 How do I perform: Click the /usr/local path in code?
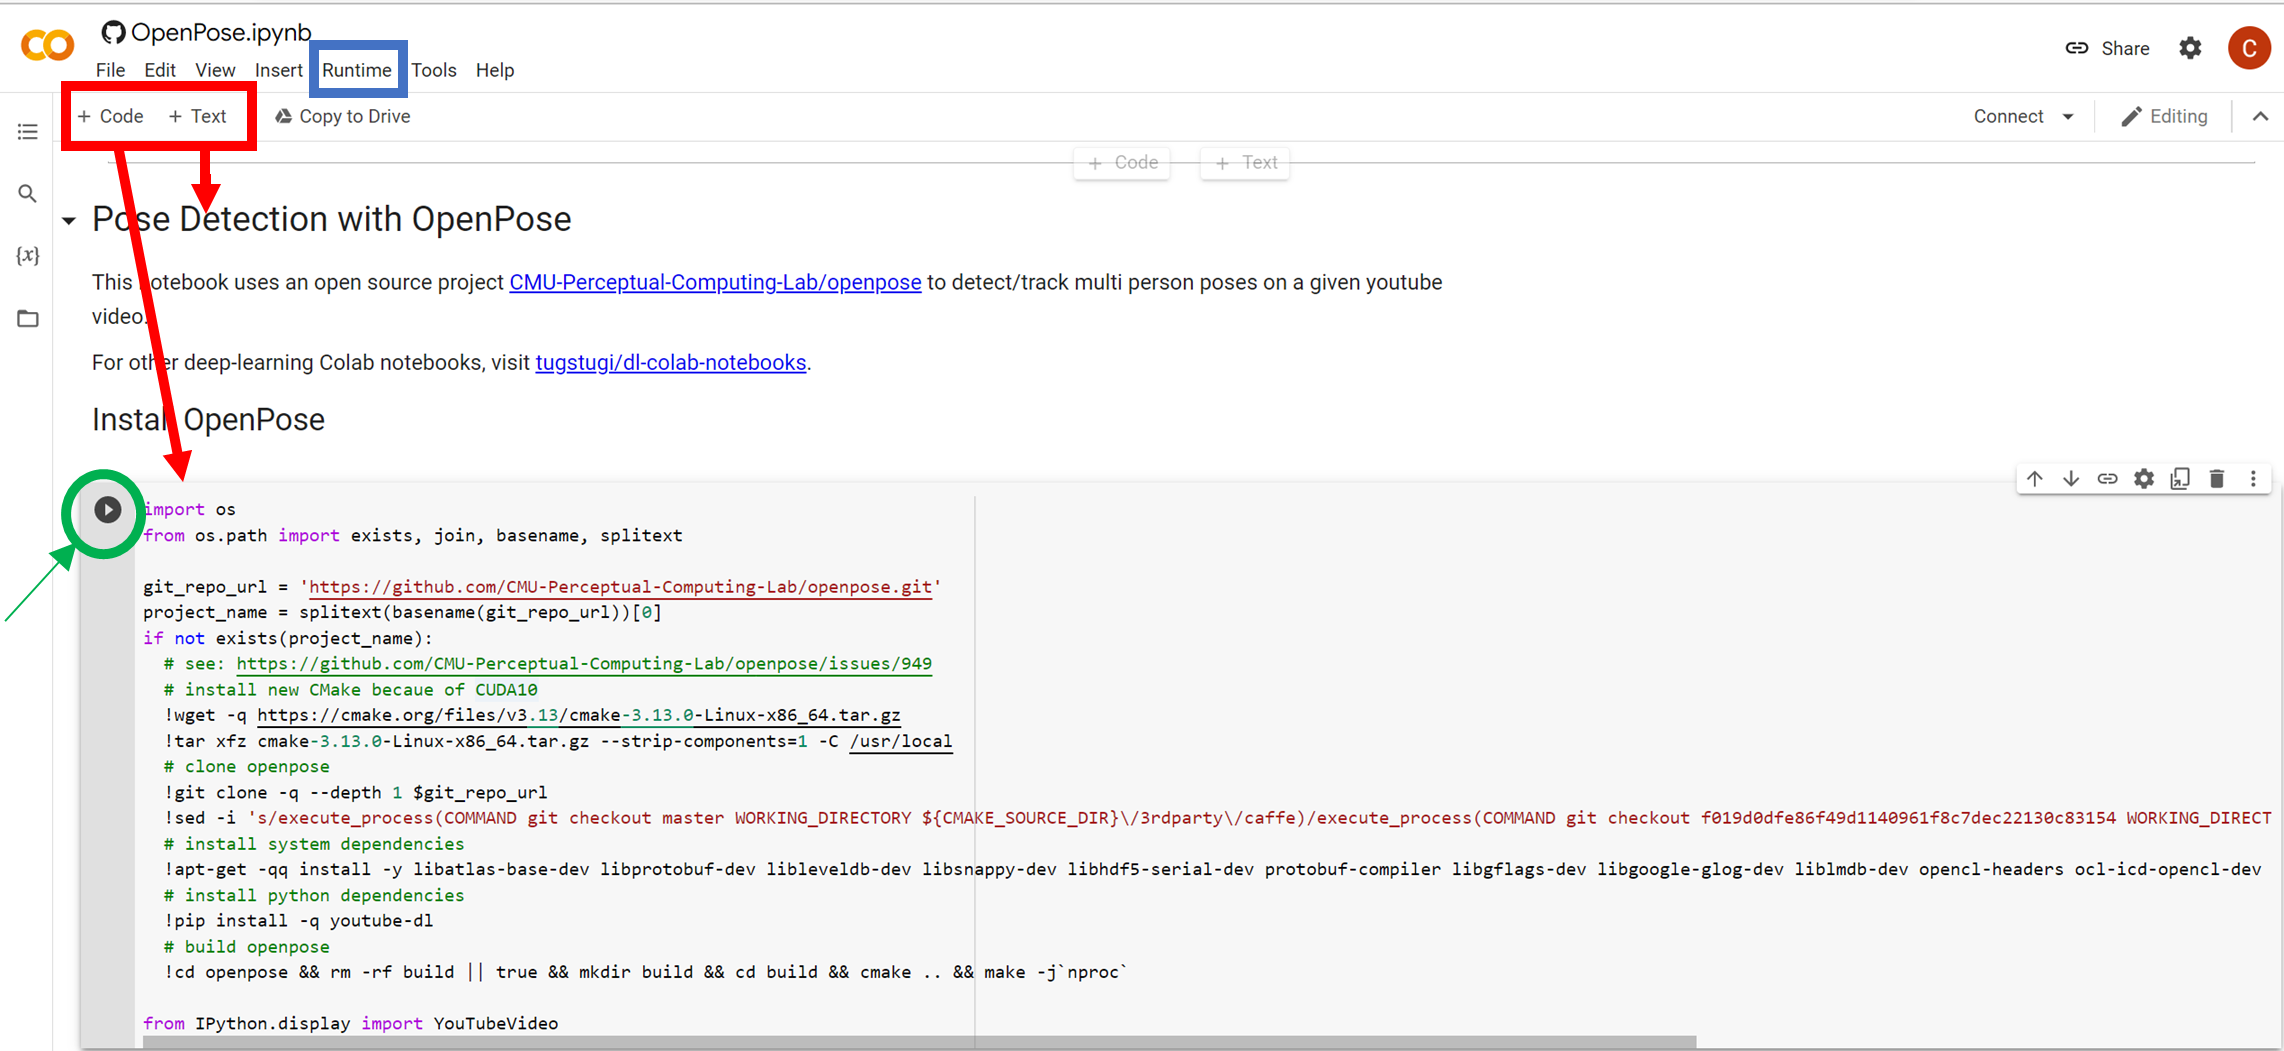900,741
